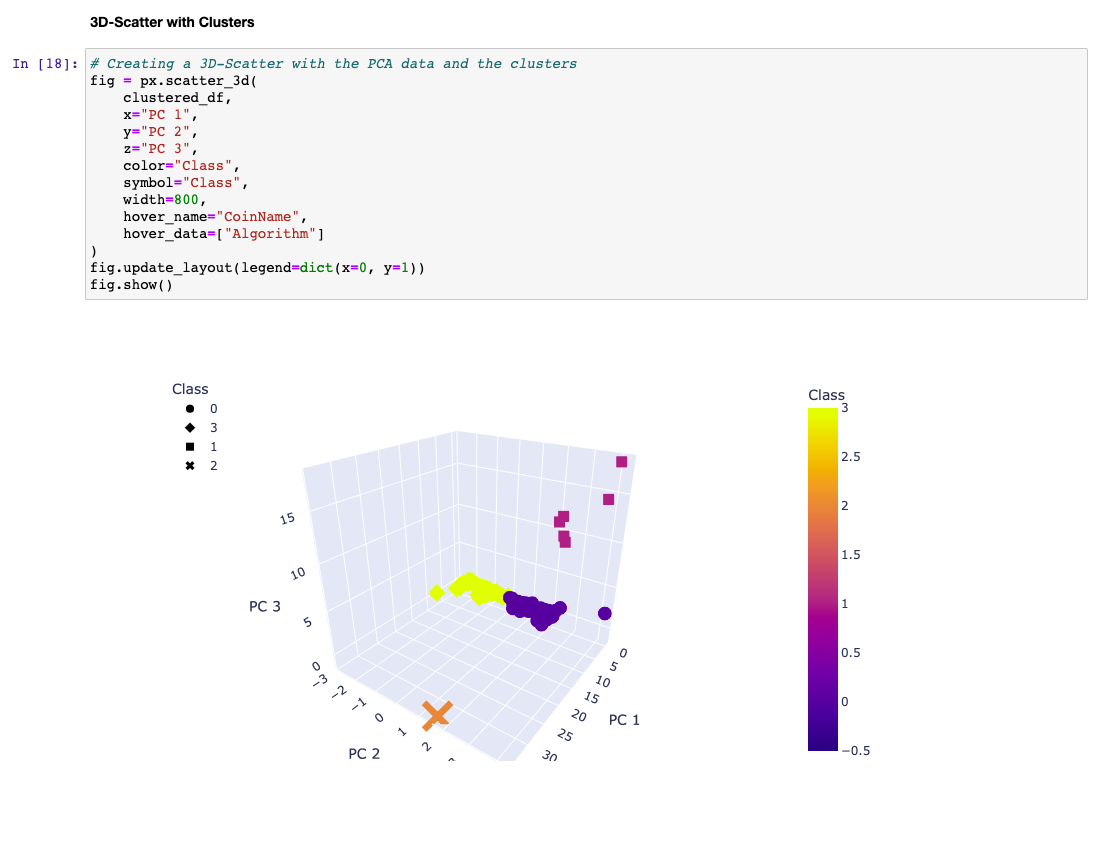Select the In [18] cell prompt
1097x849 pixels.
[x=45, y=64]
